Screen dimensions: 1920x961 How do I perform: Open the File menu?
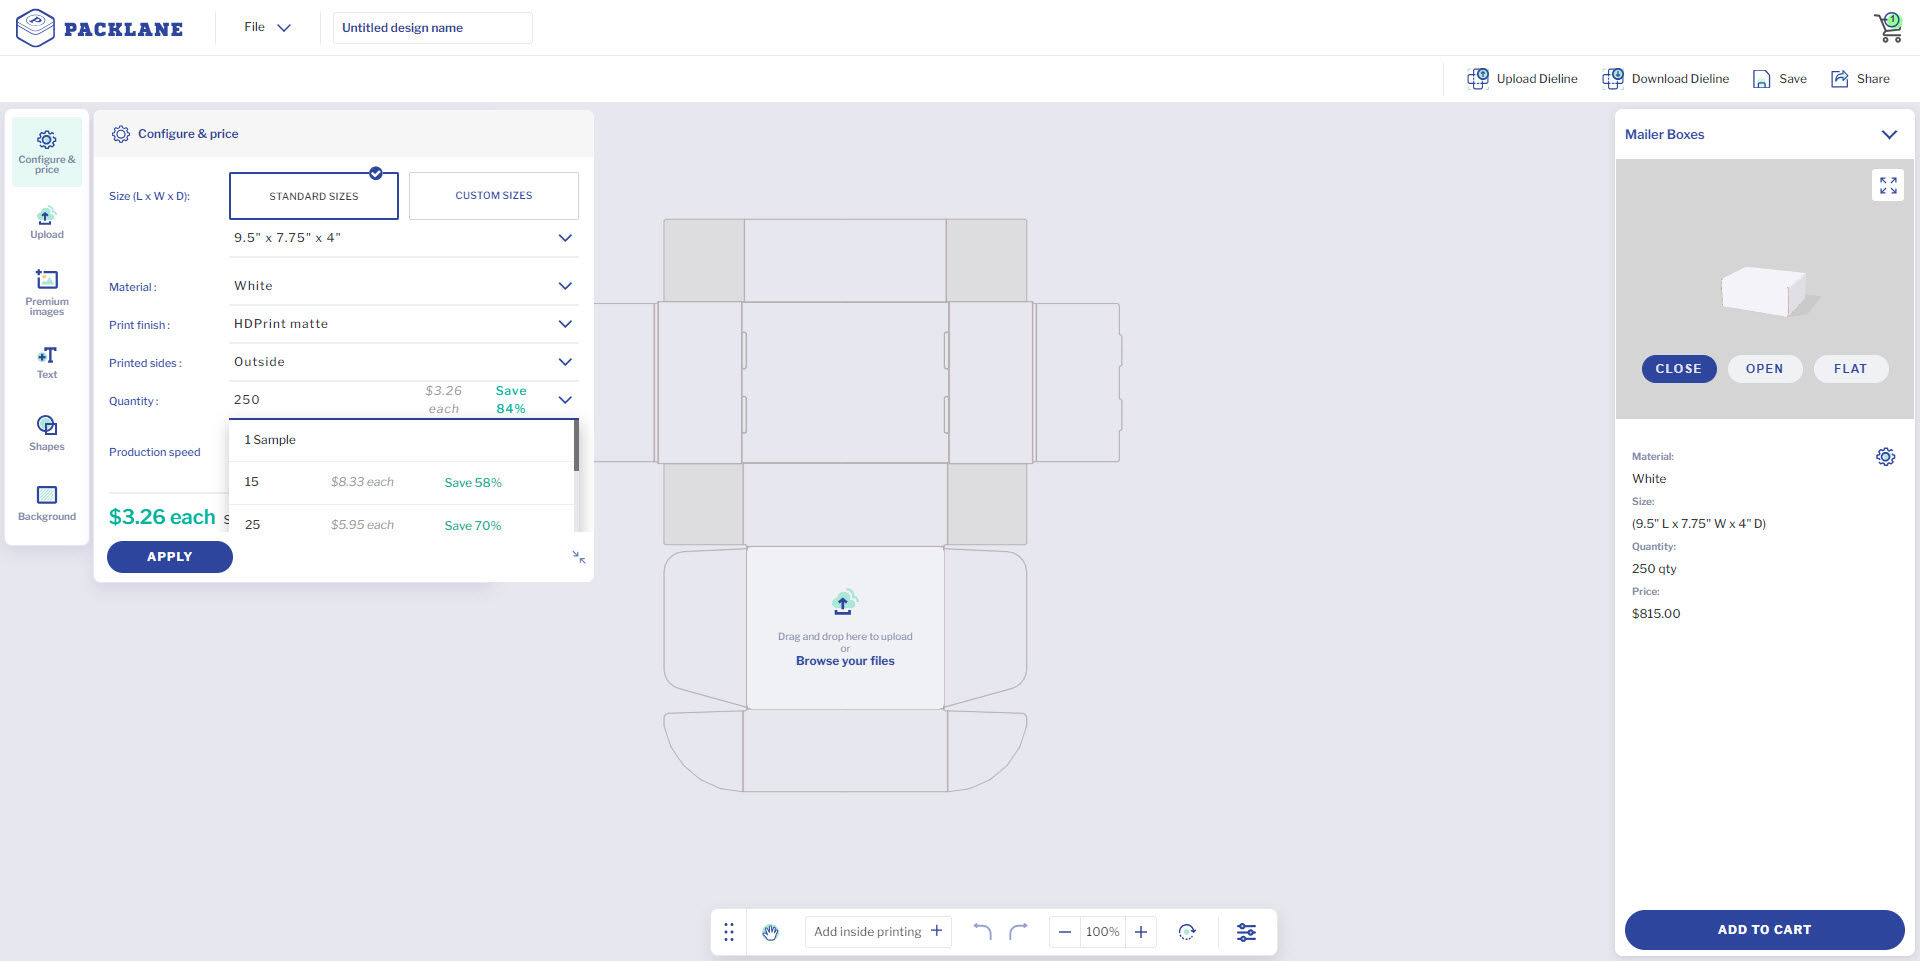click(x=266, y=27)
